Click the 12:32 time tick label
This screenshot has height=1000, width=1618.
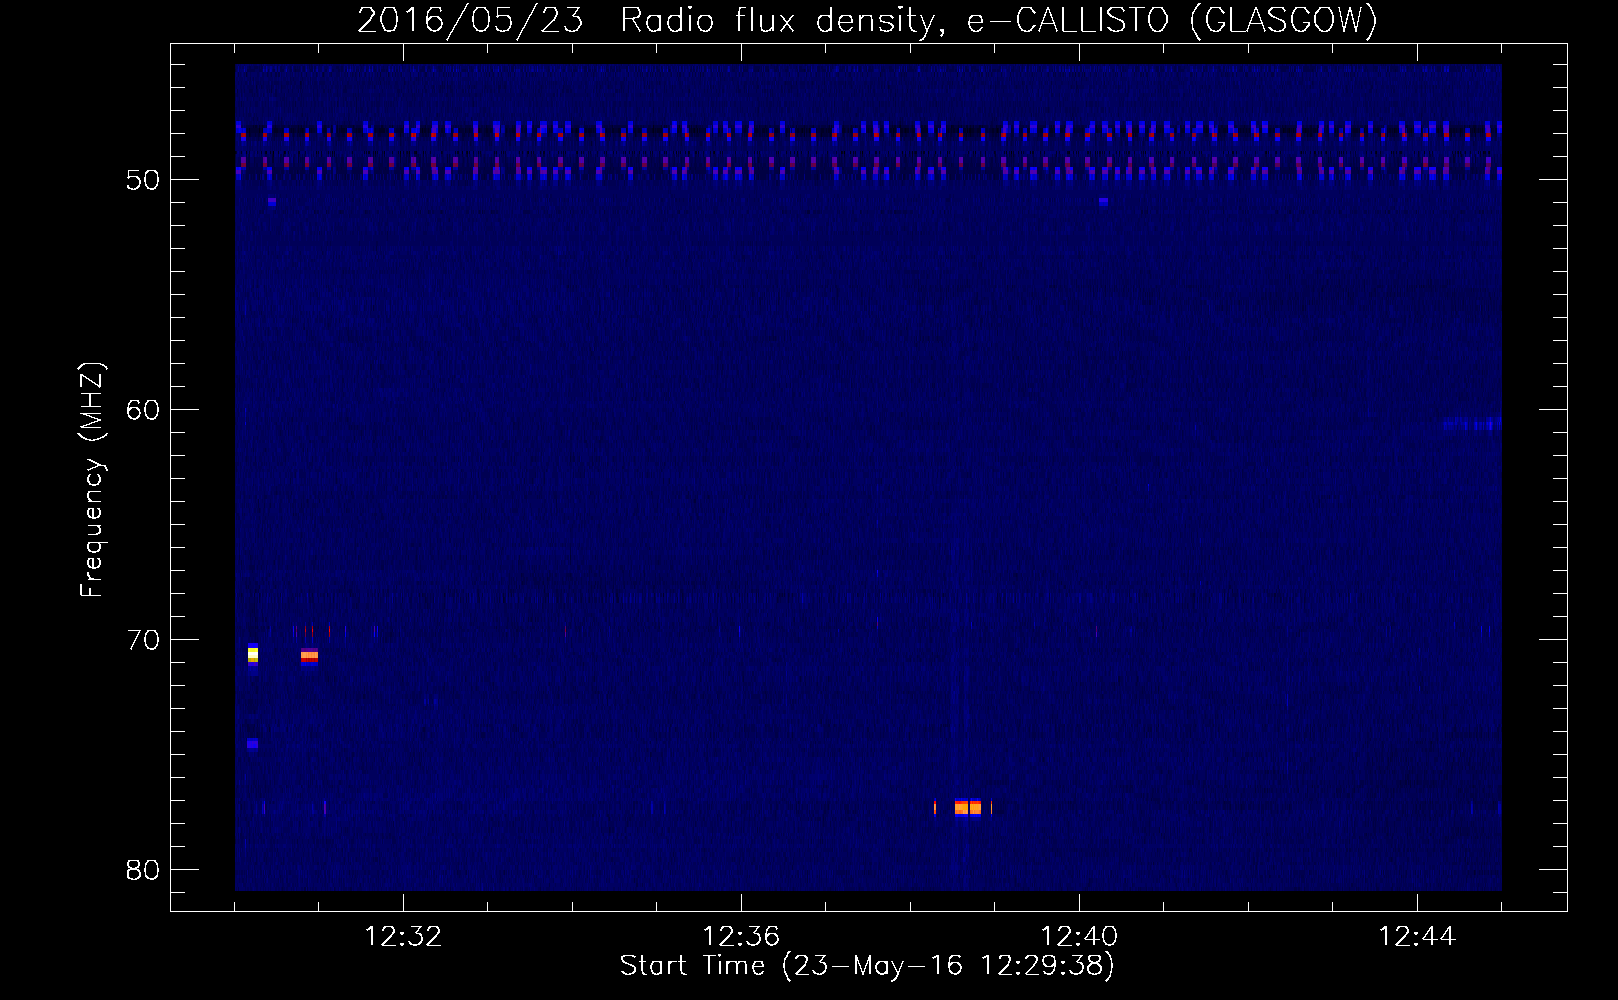pos(403,937)
